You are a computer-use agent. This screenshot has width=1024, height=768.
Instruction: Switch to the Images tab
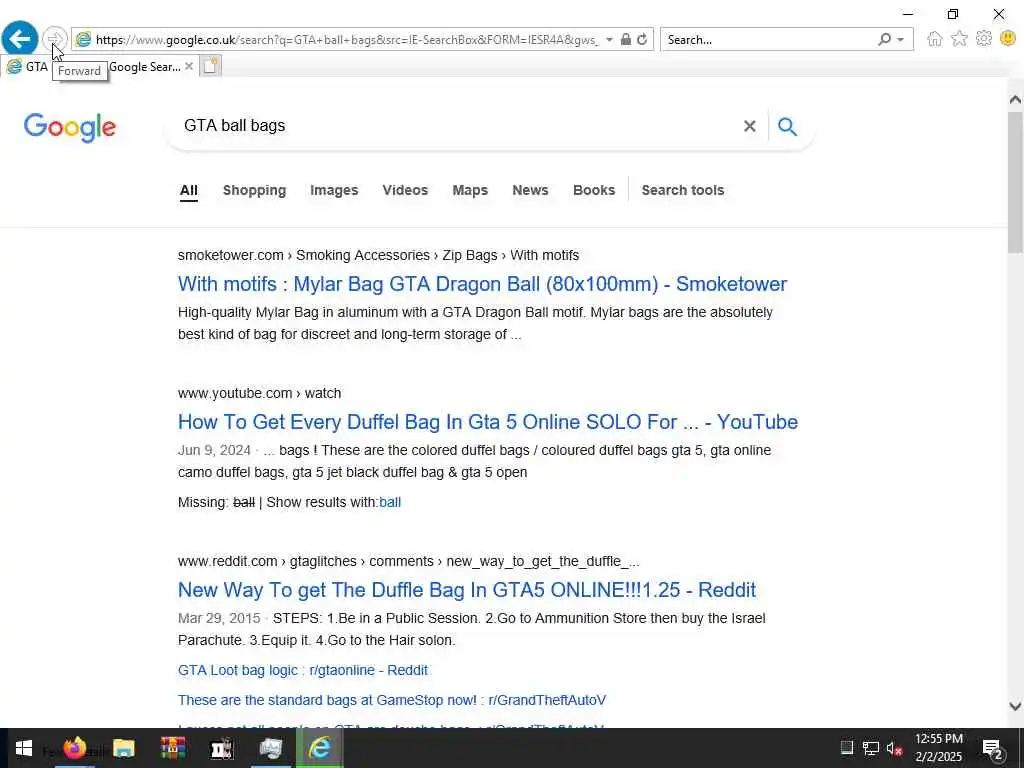334,190
